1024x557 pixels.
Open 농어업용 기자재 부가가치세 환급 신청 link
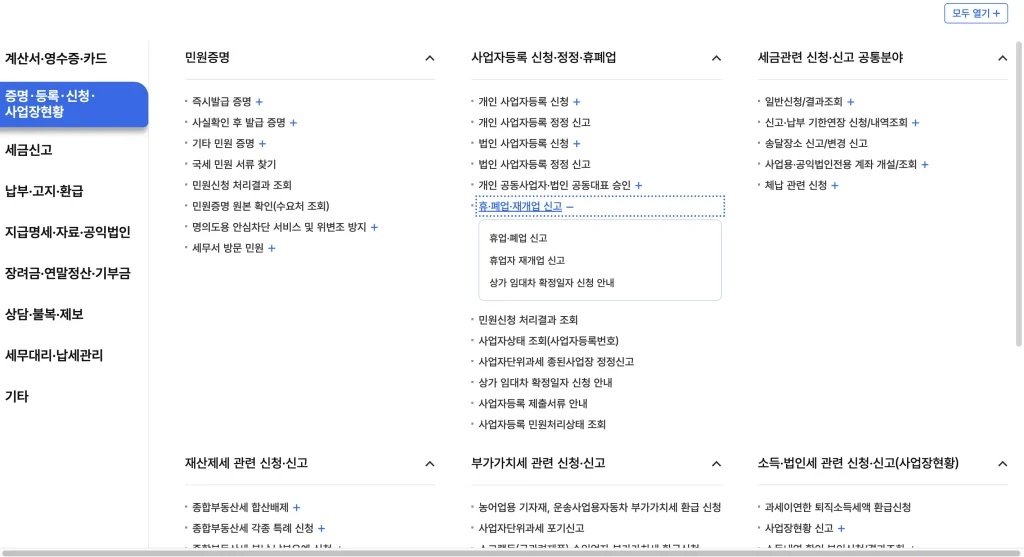(x=600, y=507)
